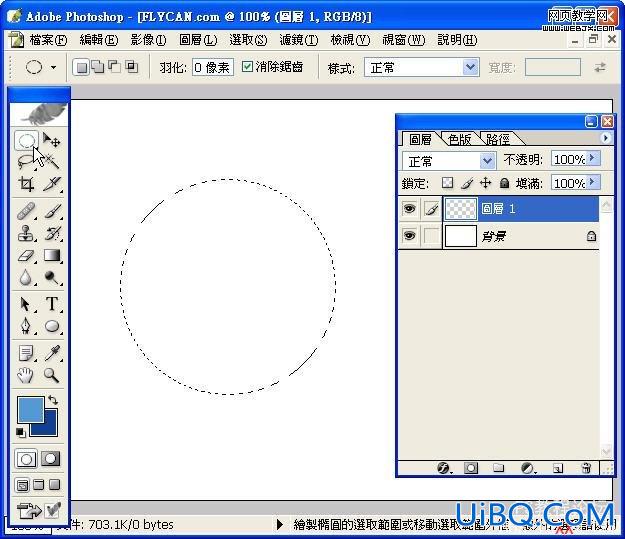Open the fill slider arrow
The image size is (625, 539).
tap(592, 182)
